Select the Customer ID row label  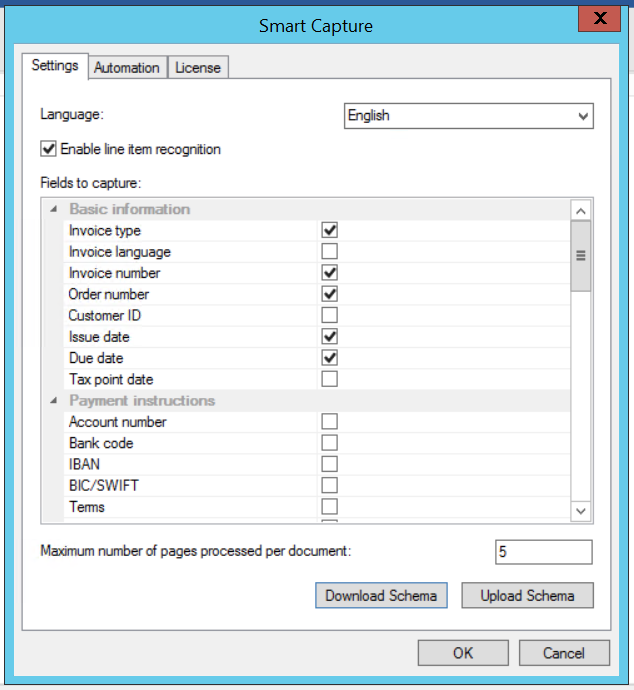click(x=105, y=315)
